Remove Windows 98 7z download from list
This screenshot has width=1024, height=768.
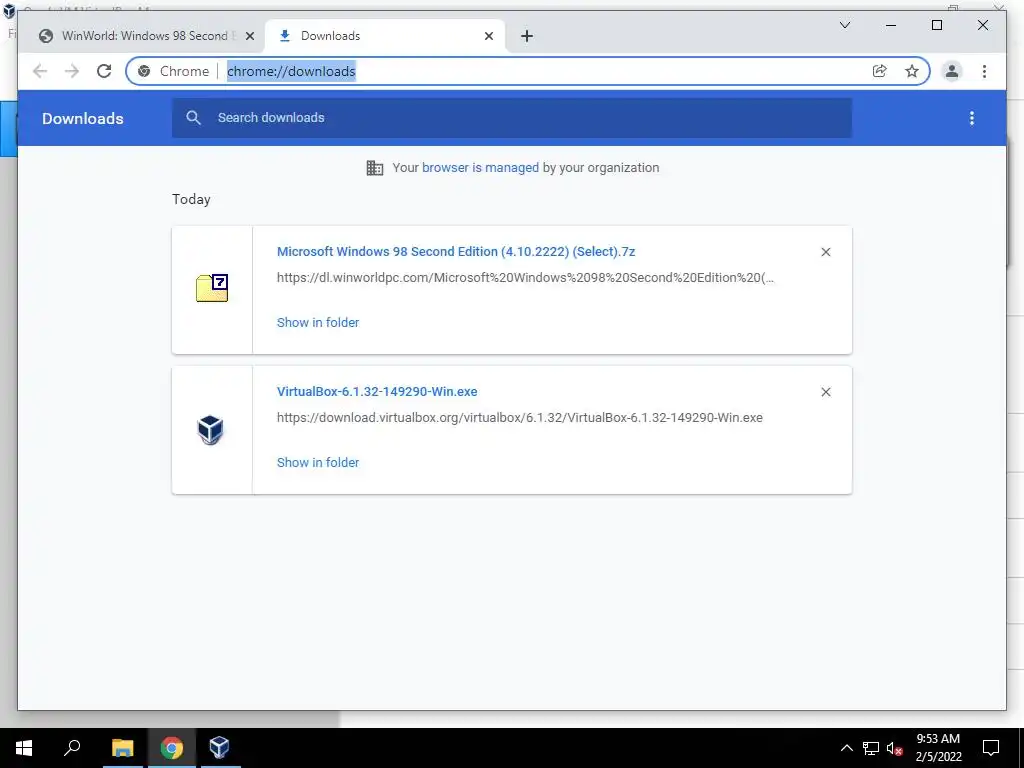(x=825, y=252)
